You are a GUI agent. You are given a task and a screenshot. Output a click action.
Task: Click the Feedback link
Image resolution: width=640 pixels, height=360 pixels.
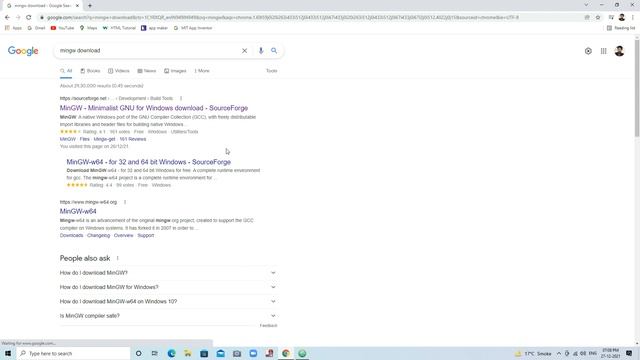268,326
